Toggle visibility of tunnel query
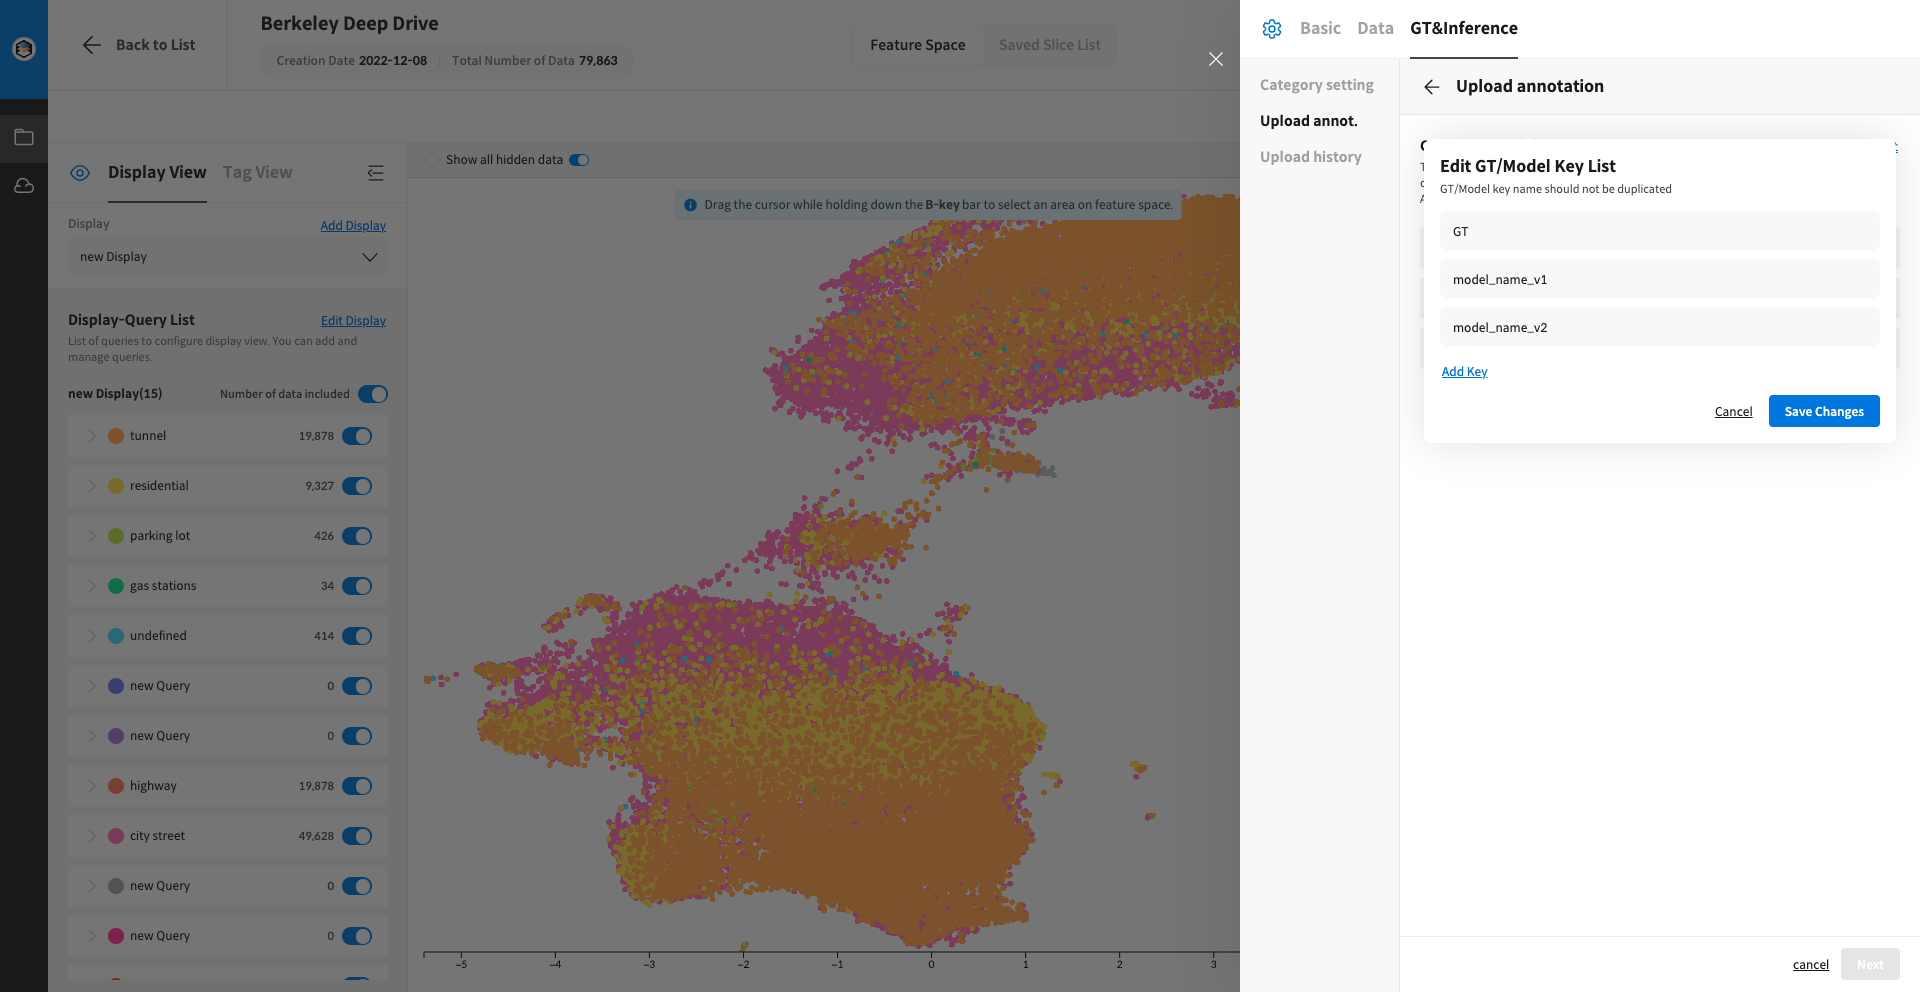Screen dimensions: 1920x992 pyautogui.click(x=357, y=436)
